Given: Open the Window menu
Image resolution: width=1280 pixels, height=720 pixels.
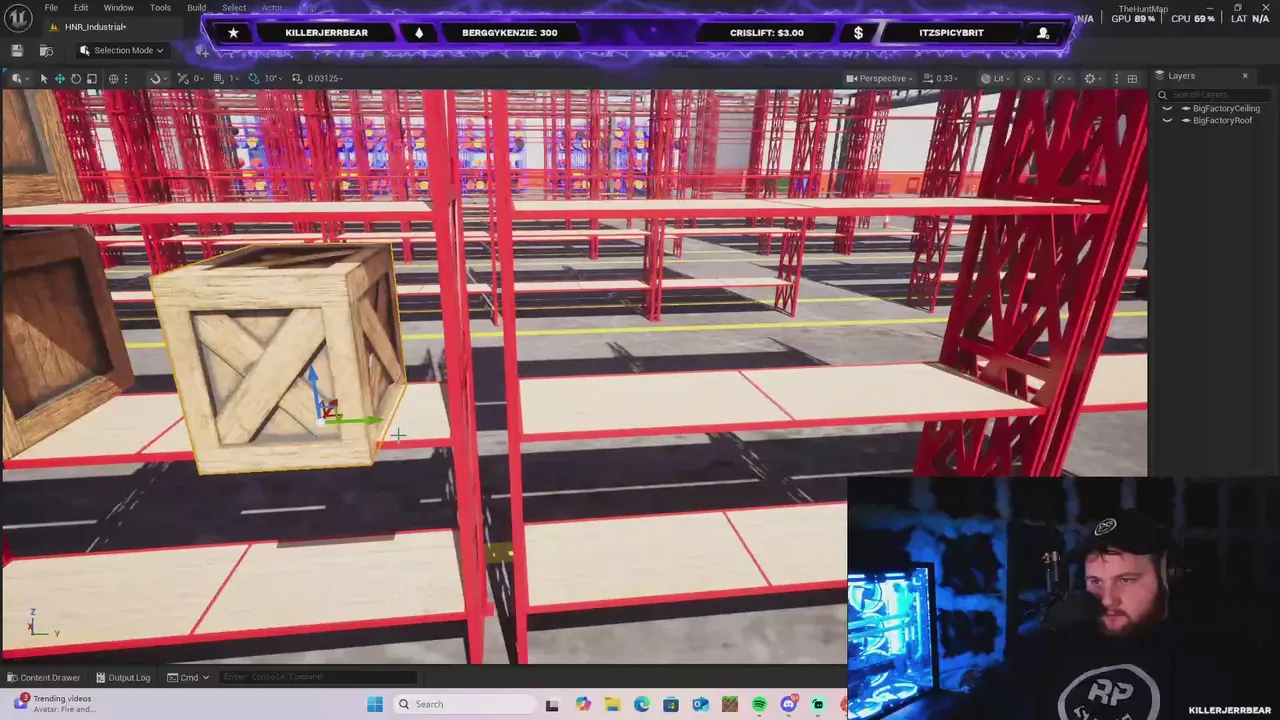Looking at the screenshot, I should coord(118,8).
